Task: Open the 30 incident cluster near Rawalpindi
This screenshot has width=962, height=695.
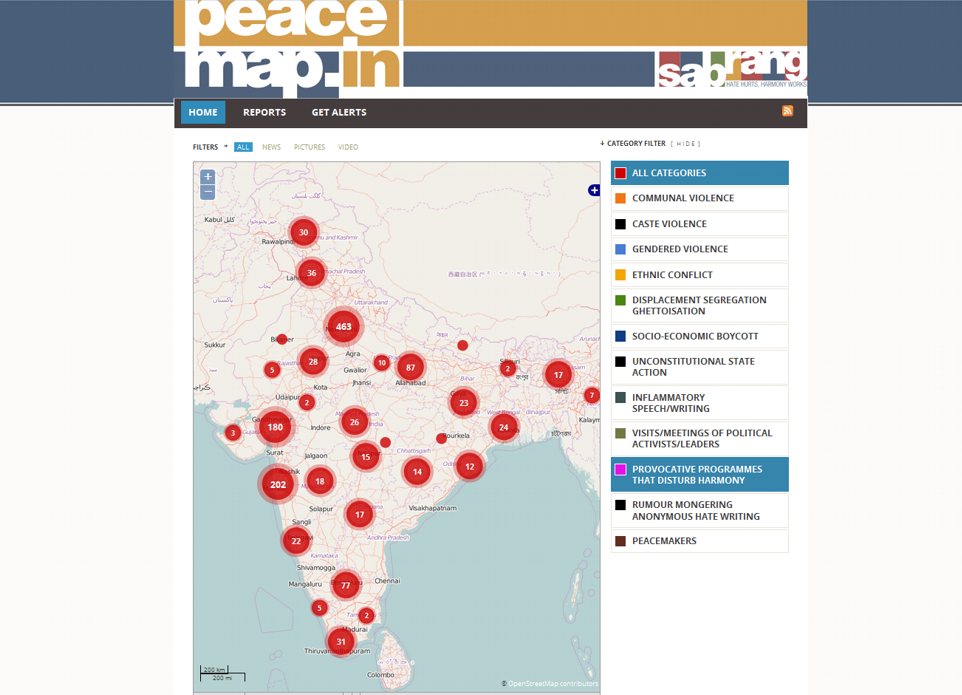Action: [x=304, y=232]
